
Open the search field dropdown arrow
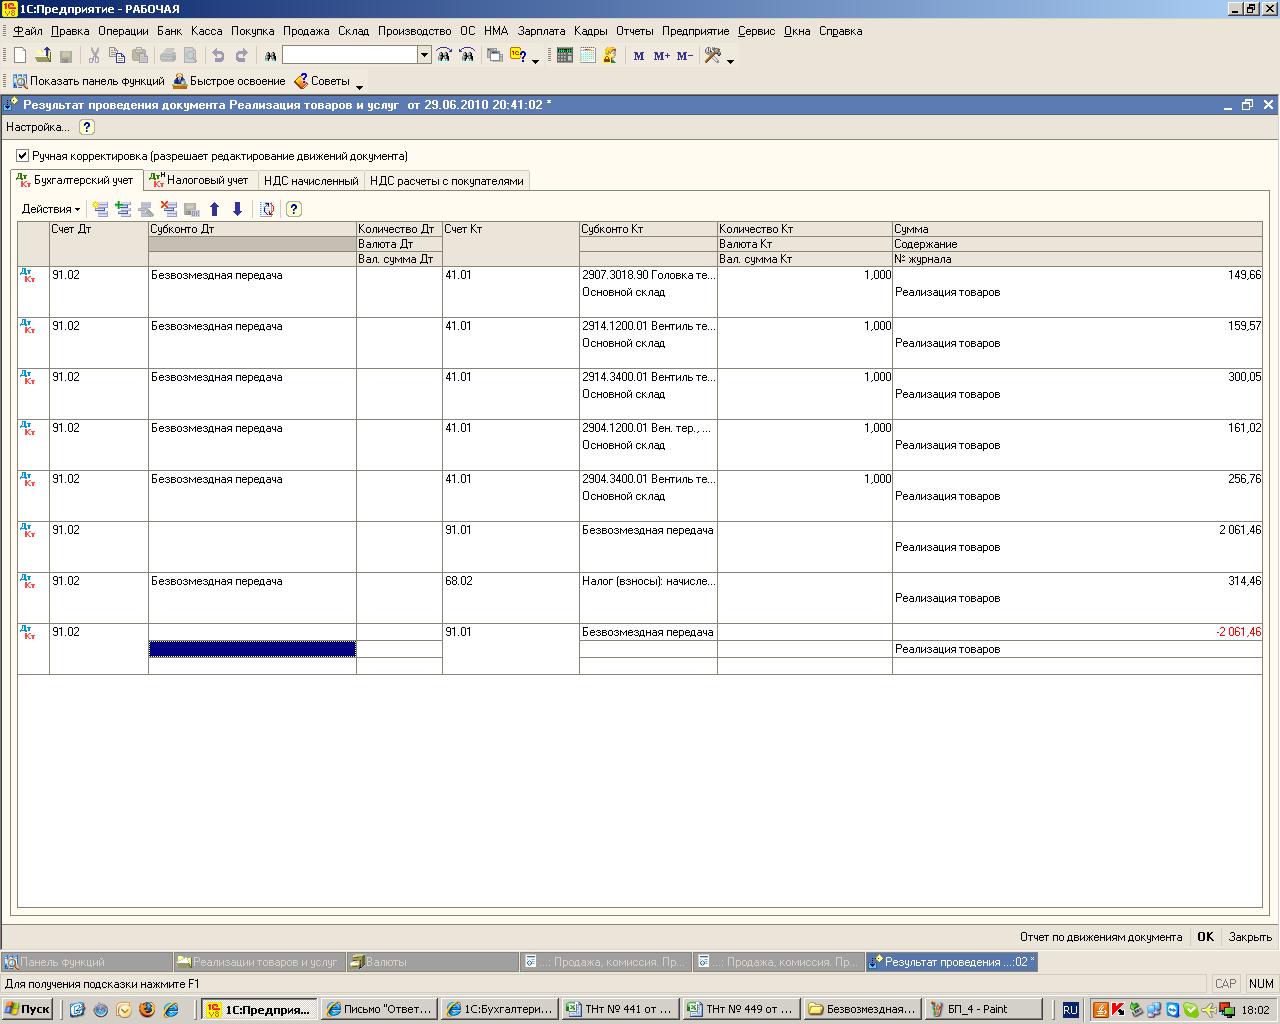[x=424, y=56]
